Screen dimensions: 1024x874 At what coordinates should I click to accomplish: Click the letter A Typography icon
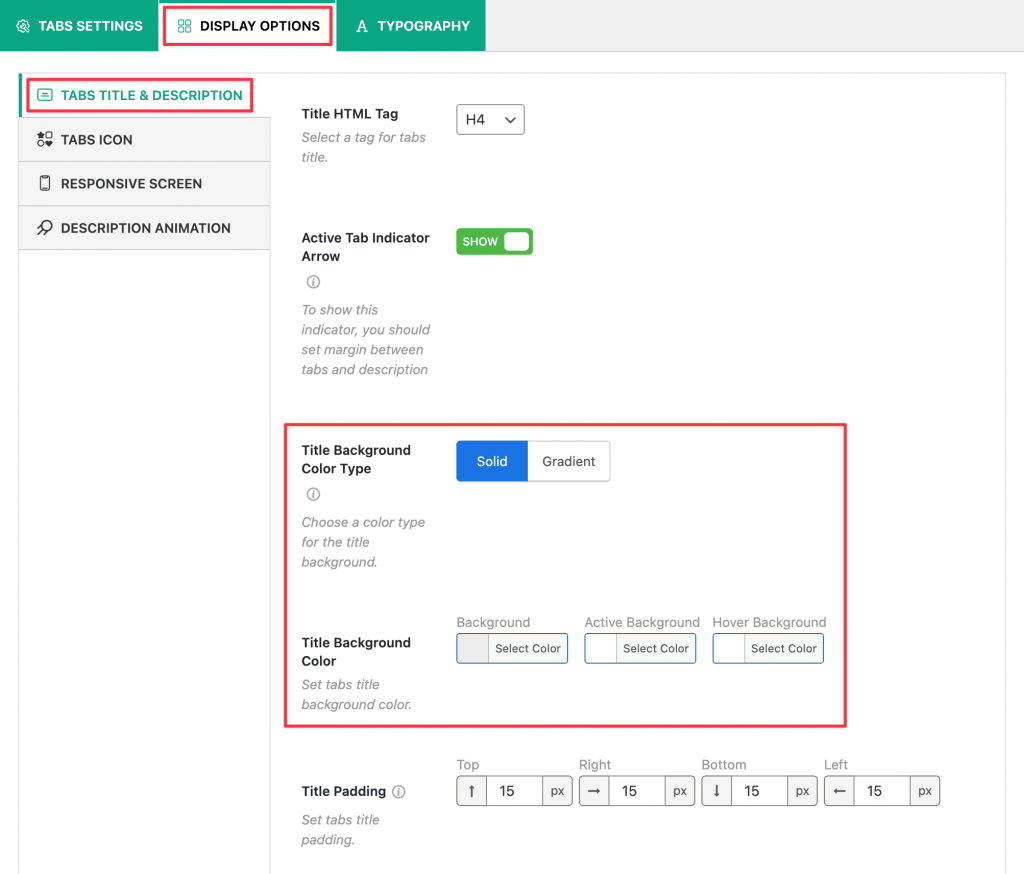[362, 26]
